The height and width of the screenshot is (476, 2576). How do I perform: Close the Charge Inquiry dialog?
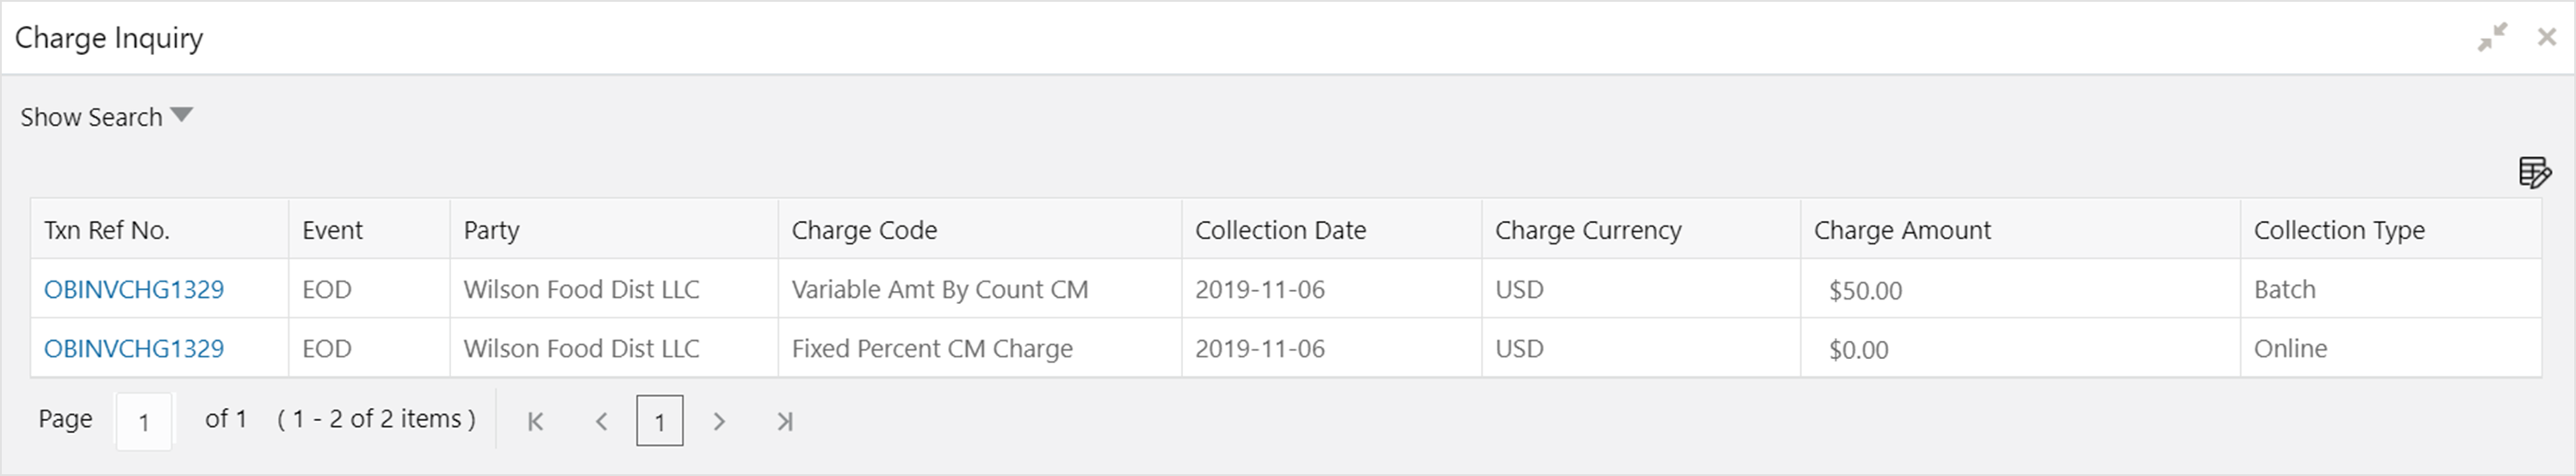point(2547,37)
